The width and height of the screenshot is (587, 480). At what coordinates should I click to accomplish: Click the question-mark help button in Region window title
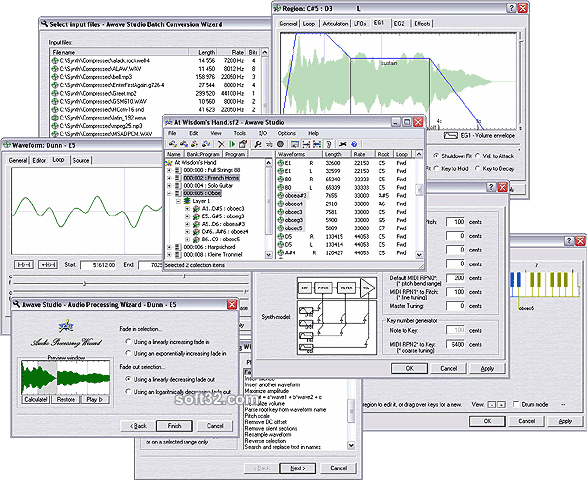pyautogui.click(x=511, y=8)
